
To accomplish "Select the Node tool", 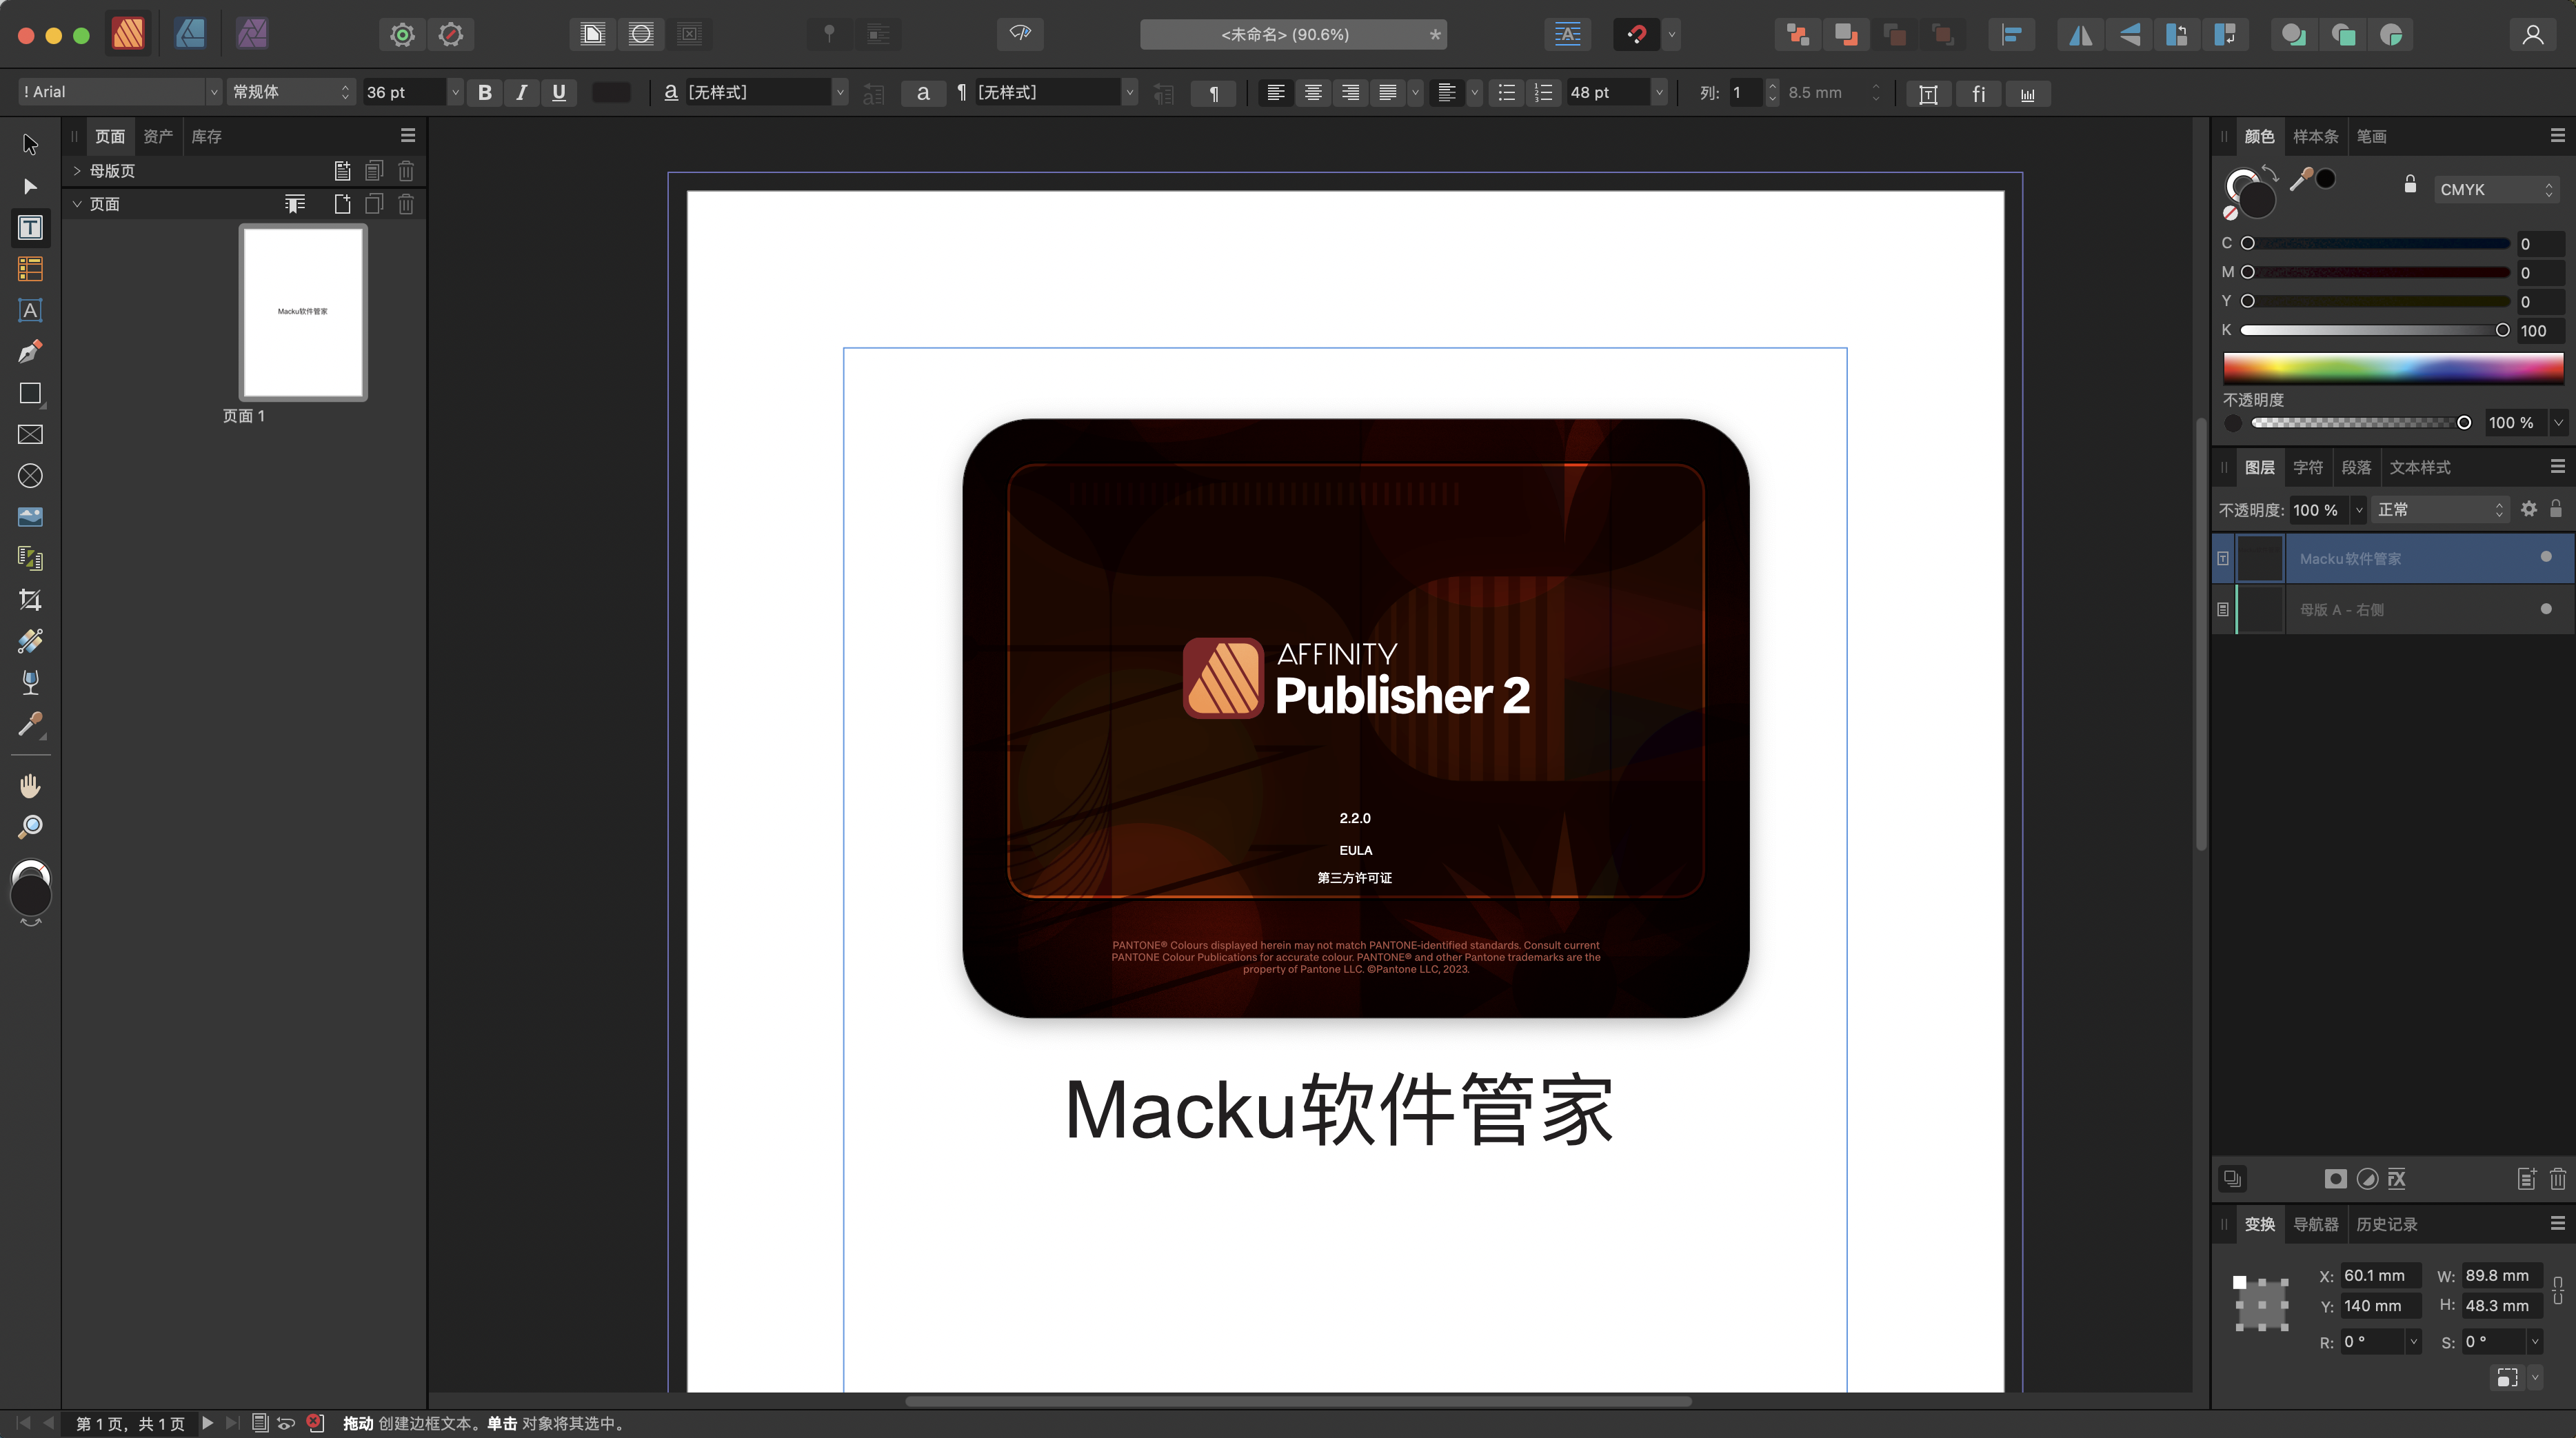I will pyautogui.click(x=30, y=186).
